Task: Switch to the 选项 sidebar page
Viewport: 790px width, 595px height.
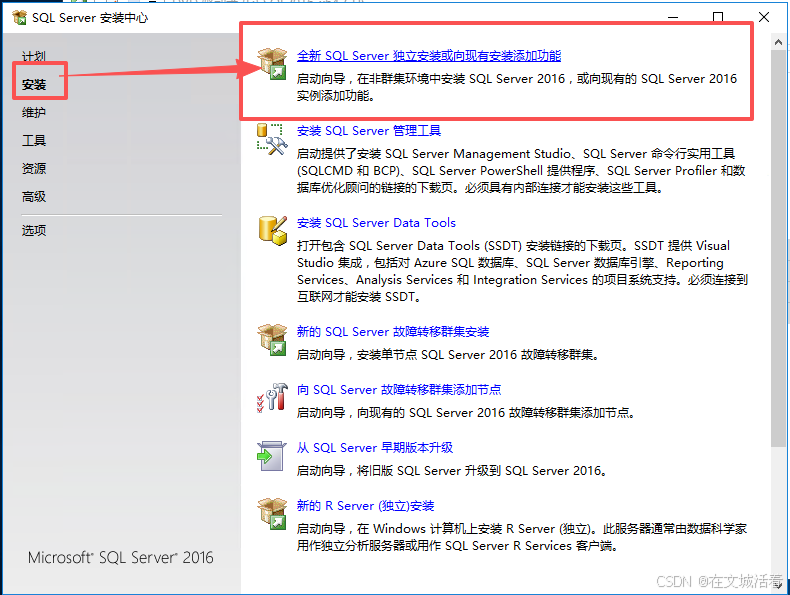Action: pos(34,230)
